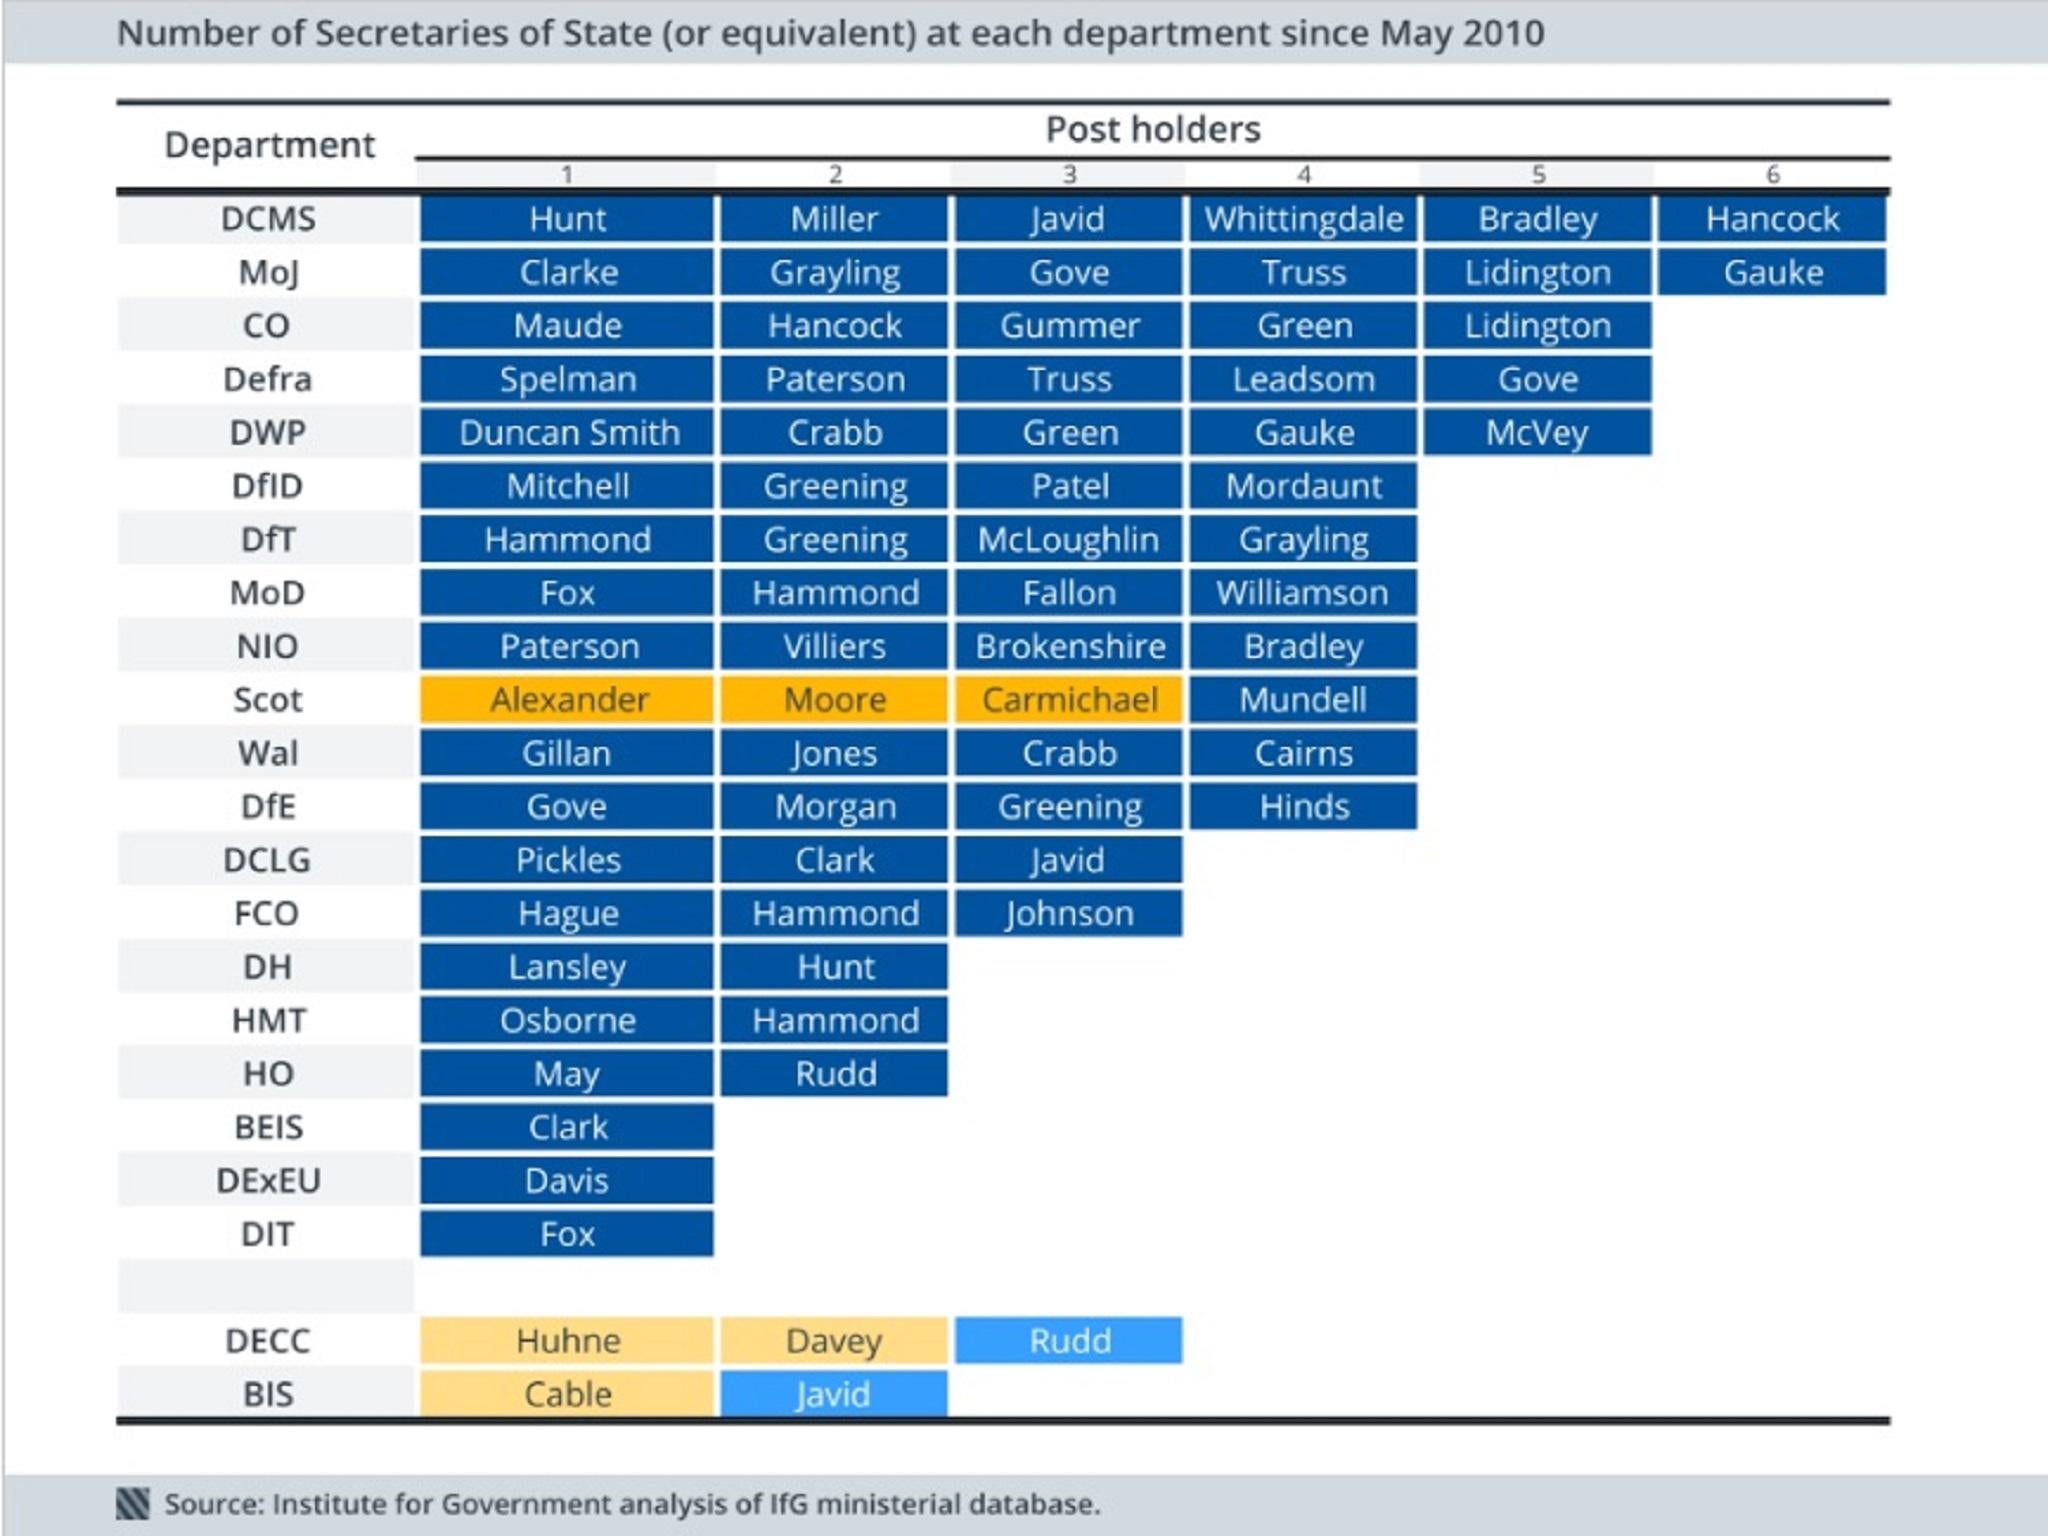Click the Post holders column header
This screenshot has width=2048, height=1536.
point(1152,130)
